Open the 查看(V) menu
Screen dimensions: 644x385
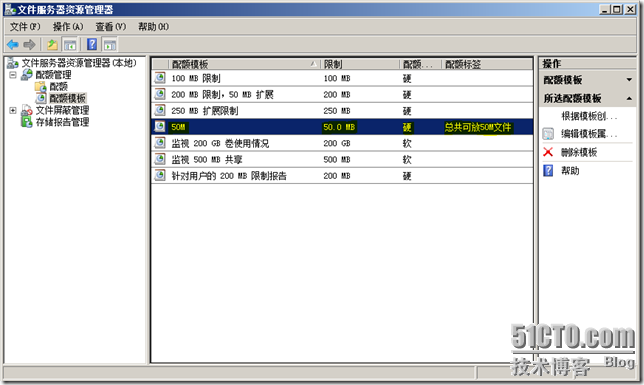point(111,27)
